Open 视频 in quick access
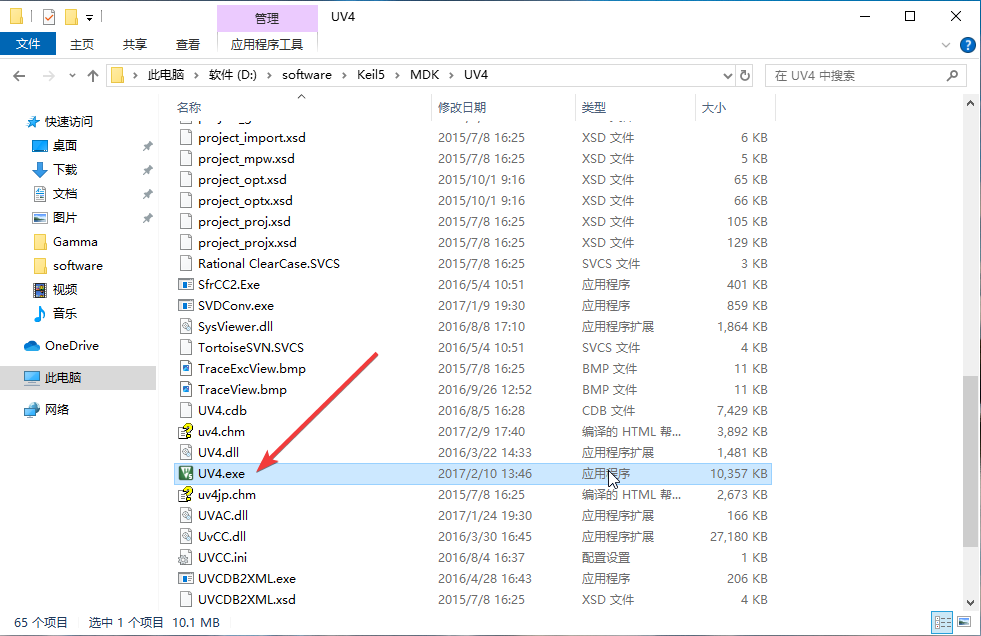 (x=54, y=290)
